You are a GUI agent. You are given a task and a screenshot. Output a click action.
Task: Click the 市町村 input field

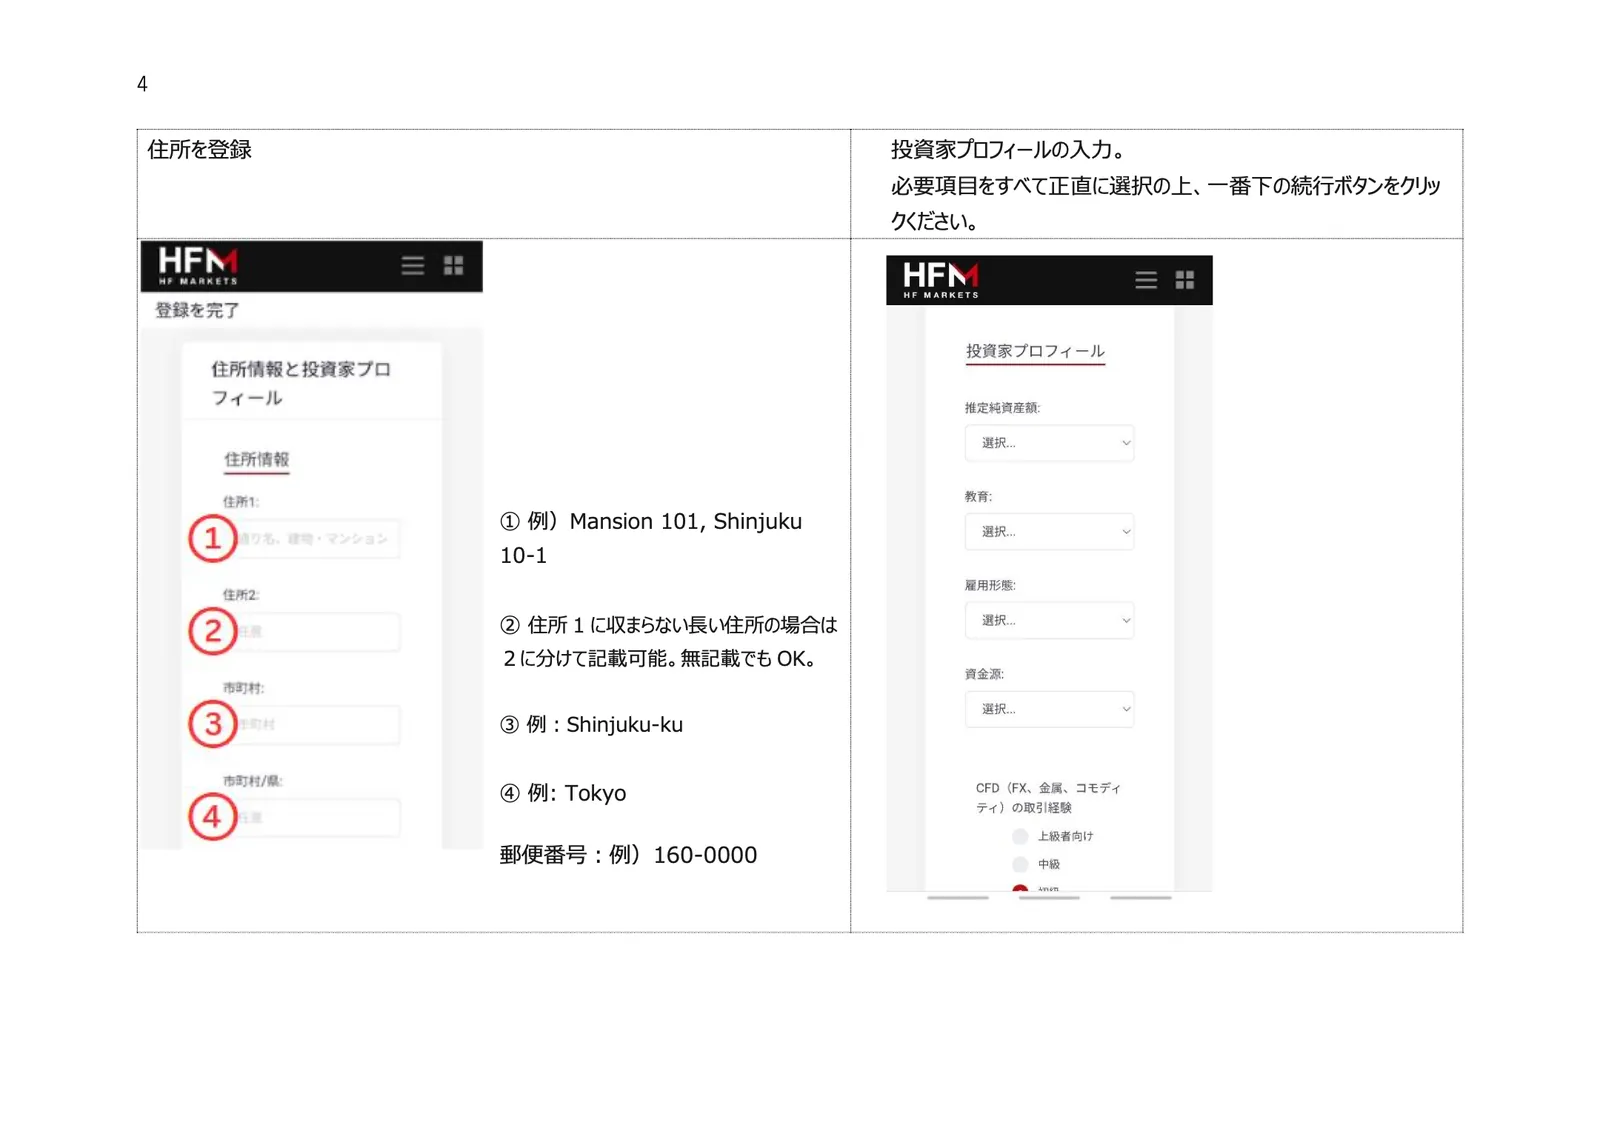(x=316, y=724)
